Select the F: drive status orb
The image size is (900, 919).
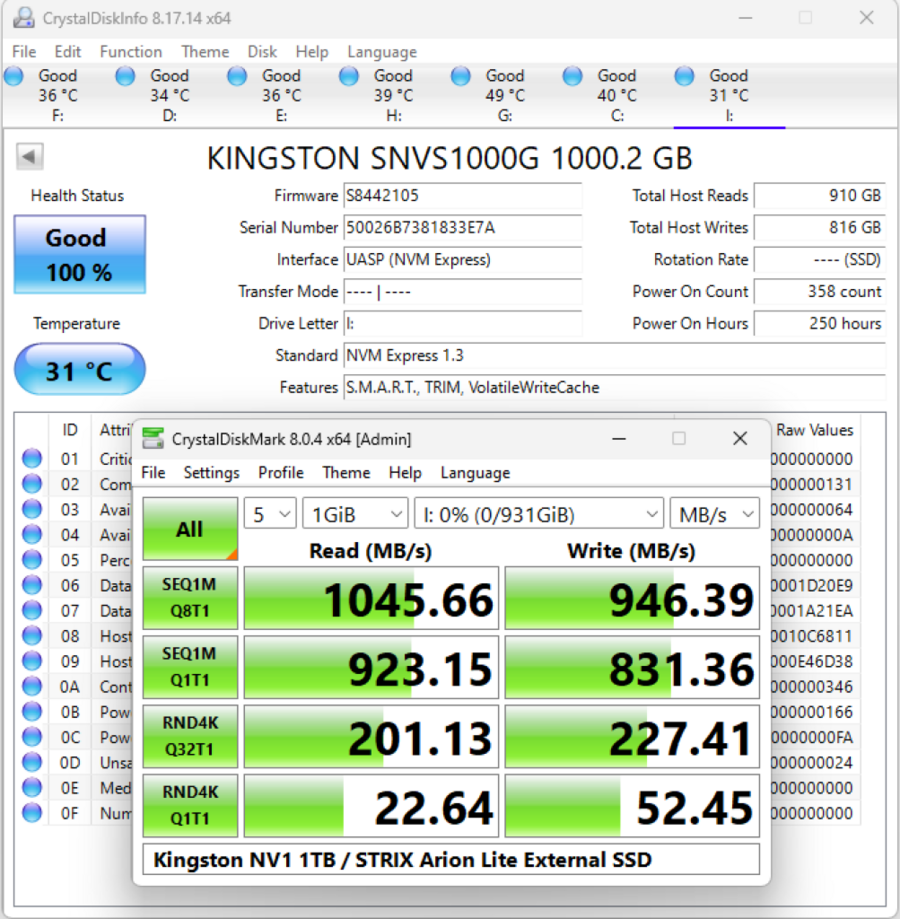[x=13, y=76]
